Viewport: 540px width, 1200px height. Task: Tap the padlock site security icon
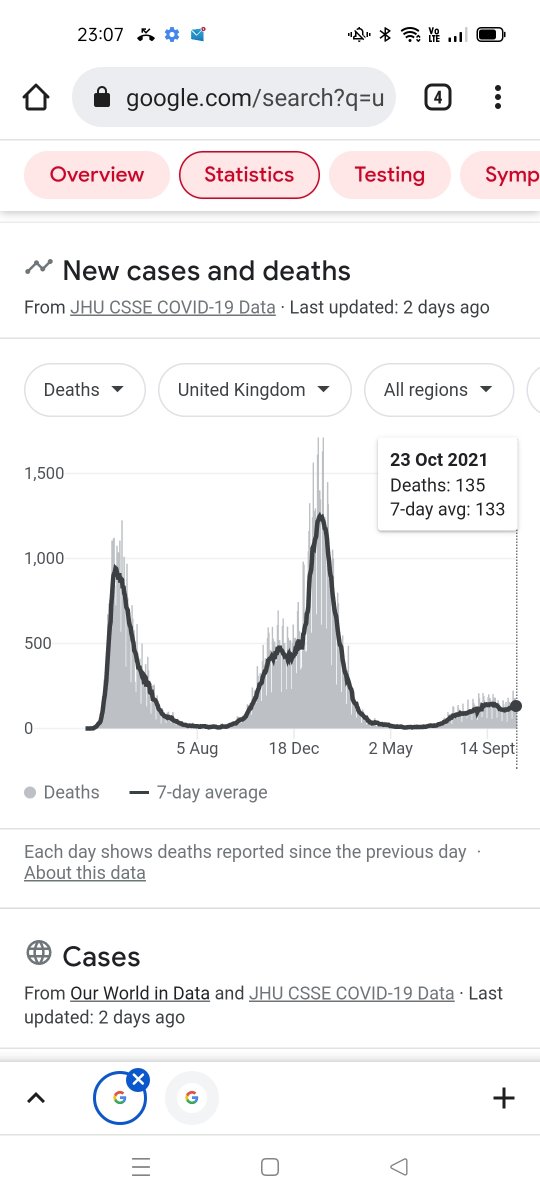coord(101,97)
